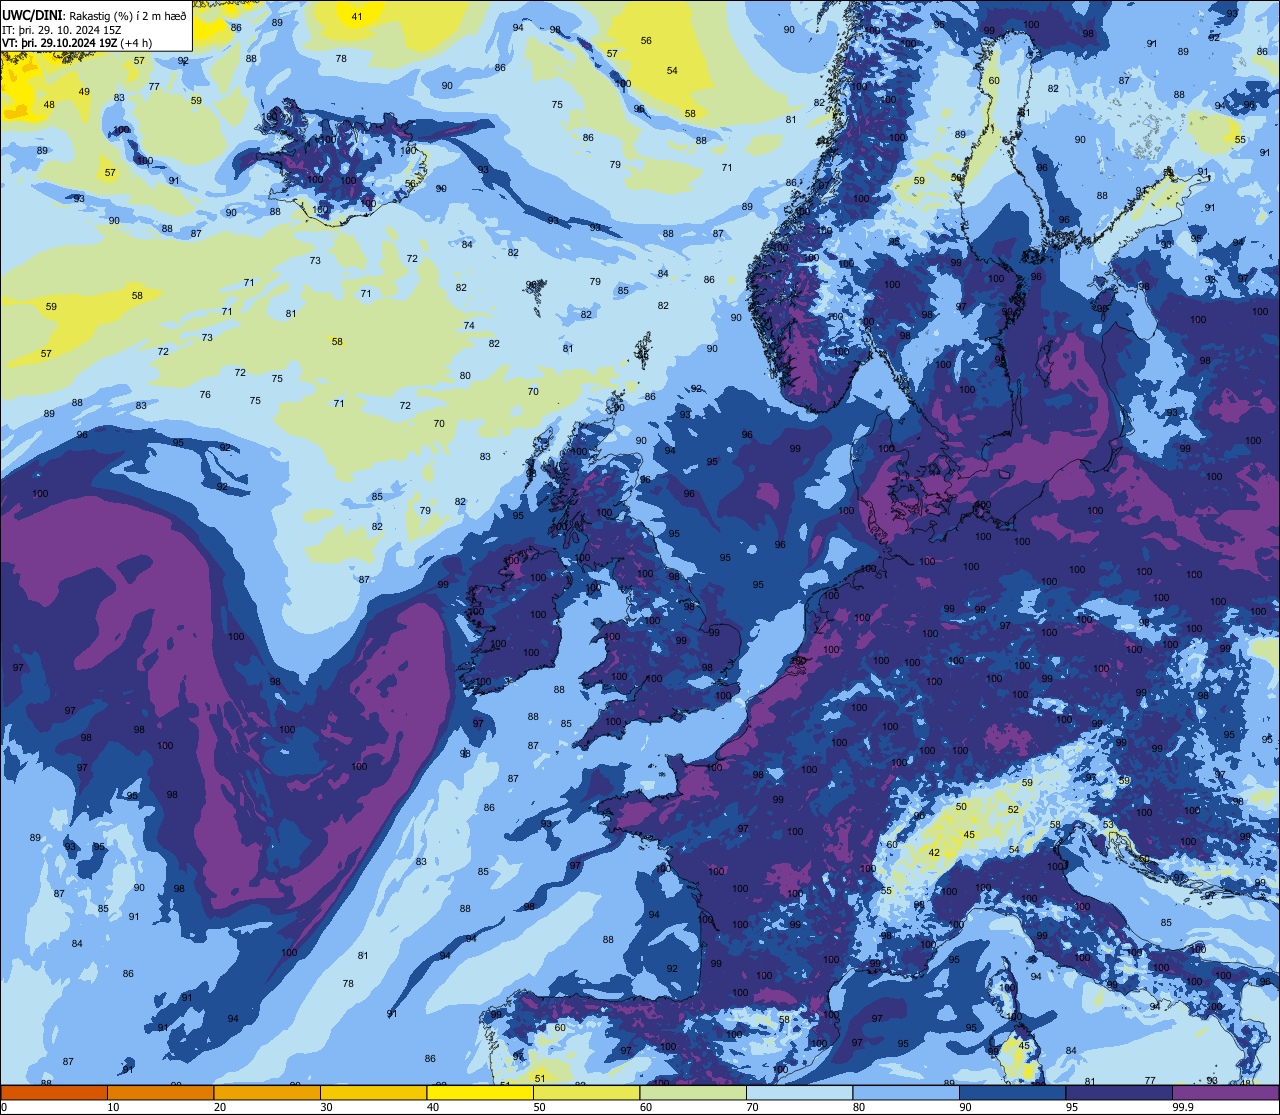Click the legend scale label 70

click(752, 1107)
